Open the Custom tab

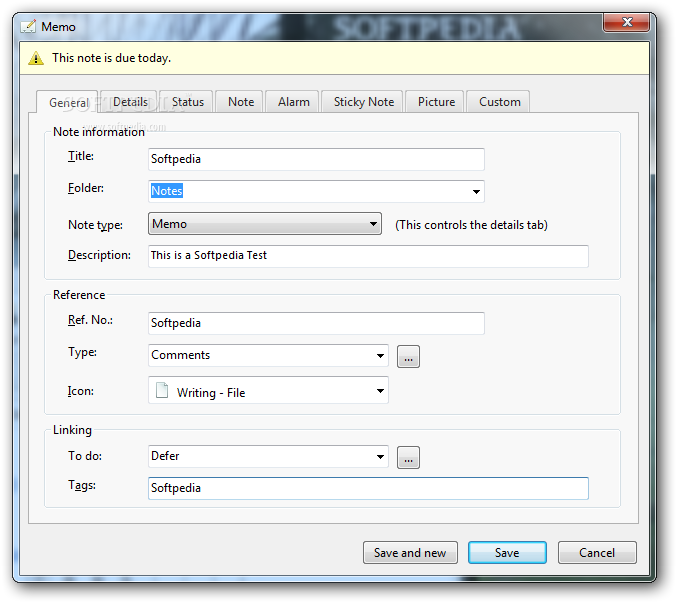[x=500, y=102]
